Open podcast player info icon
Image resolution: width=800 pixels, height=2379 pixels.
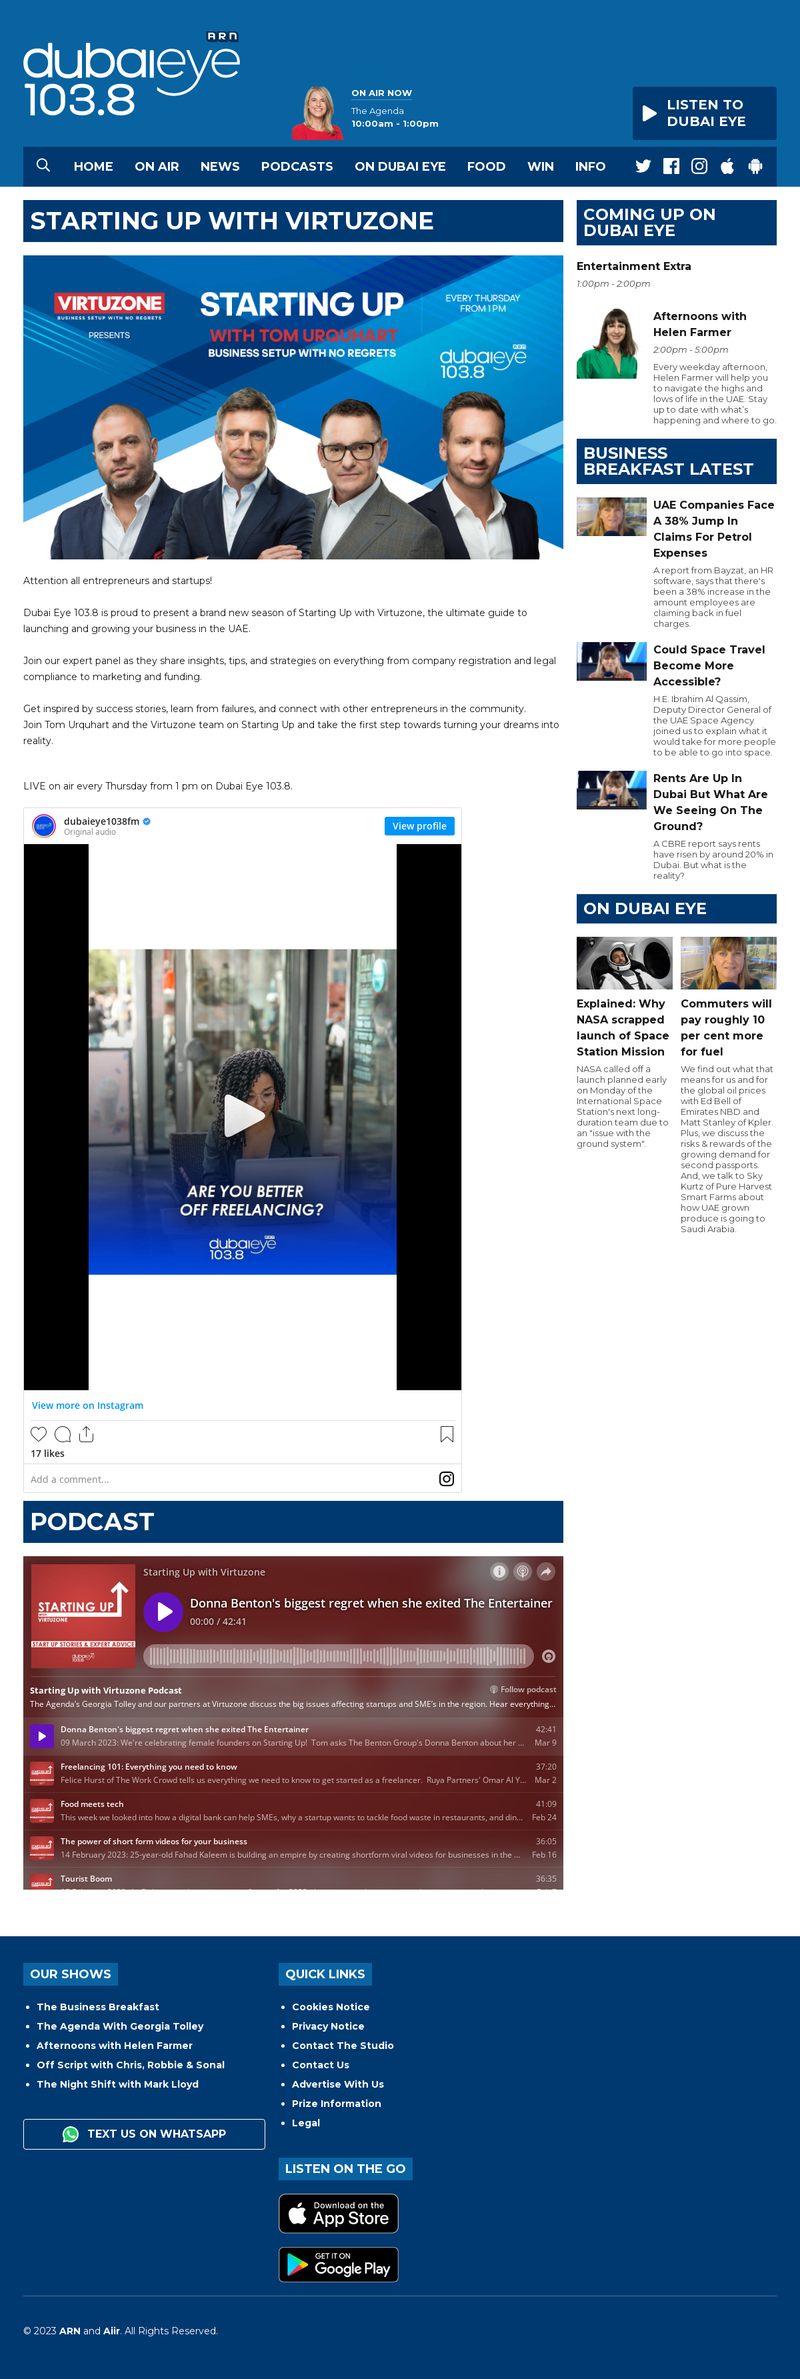(499, 1571)
